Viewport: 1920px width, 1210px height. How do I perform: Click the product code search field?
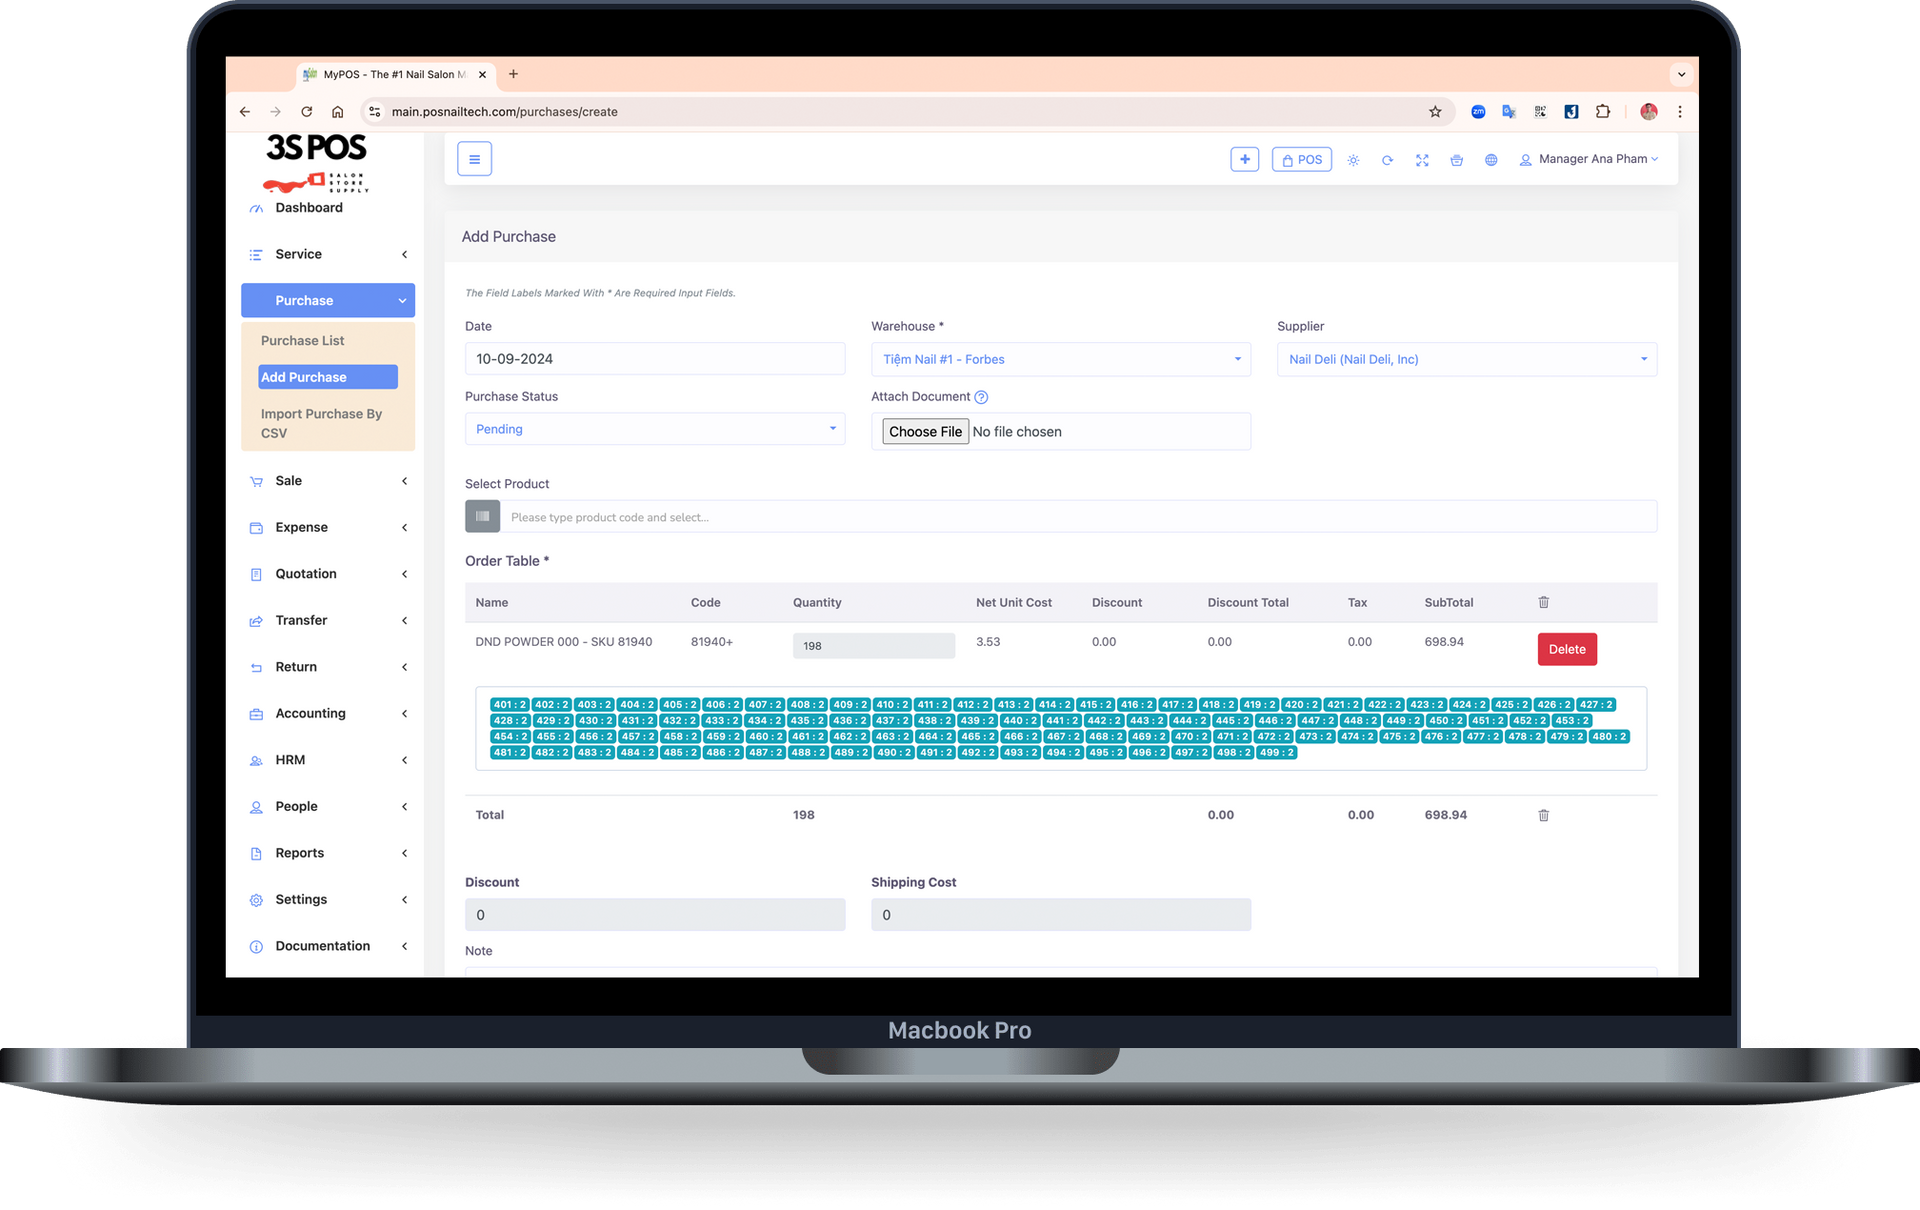click(1078, 517)
